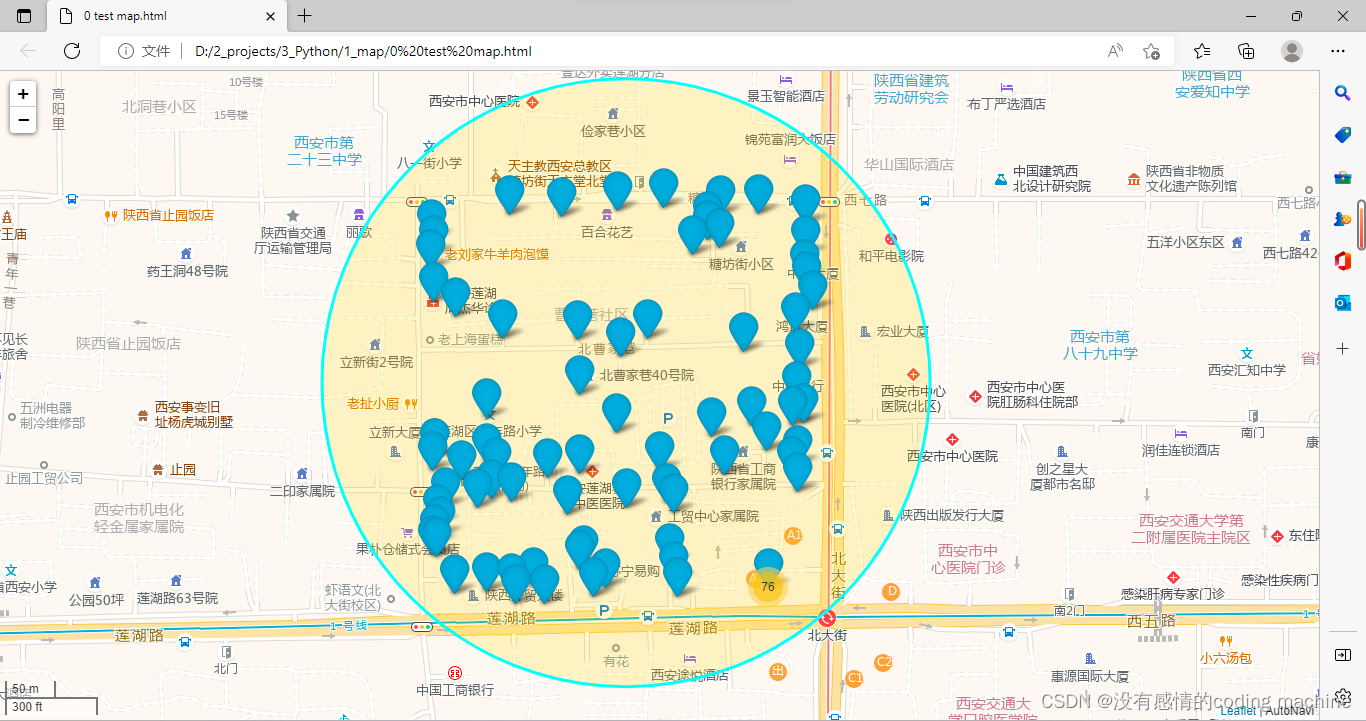
Task: Open sidebar Office icon
Action: 1343,261
